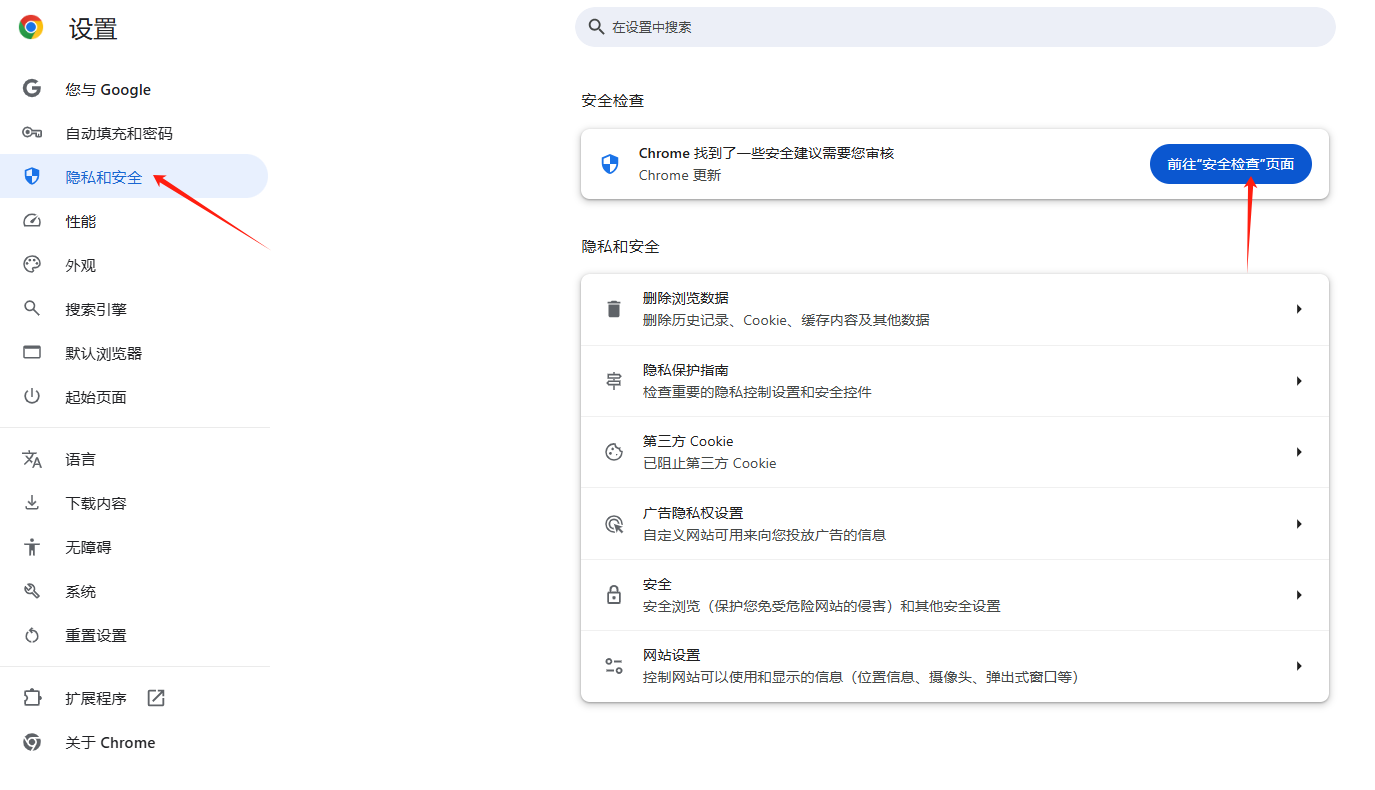The height and width of the screenshot is (790, 1375).
Task: Click the palette icon for 外观
Action: (32, 265)
